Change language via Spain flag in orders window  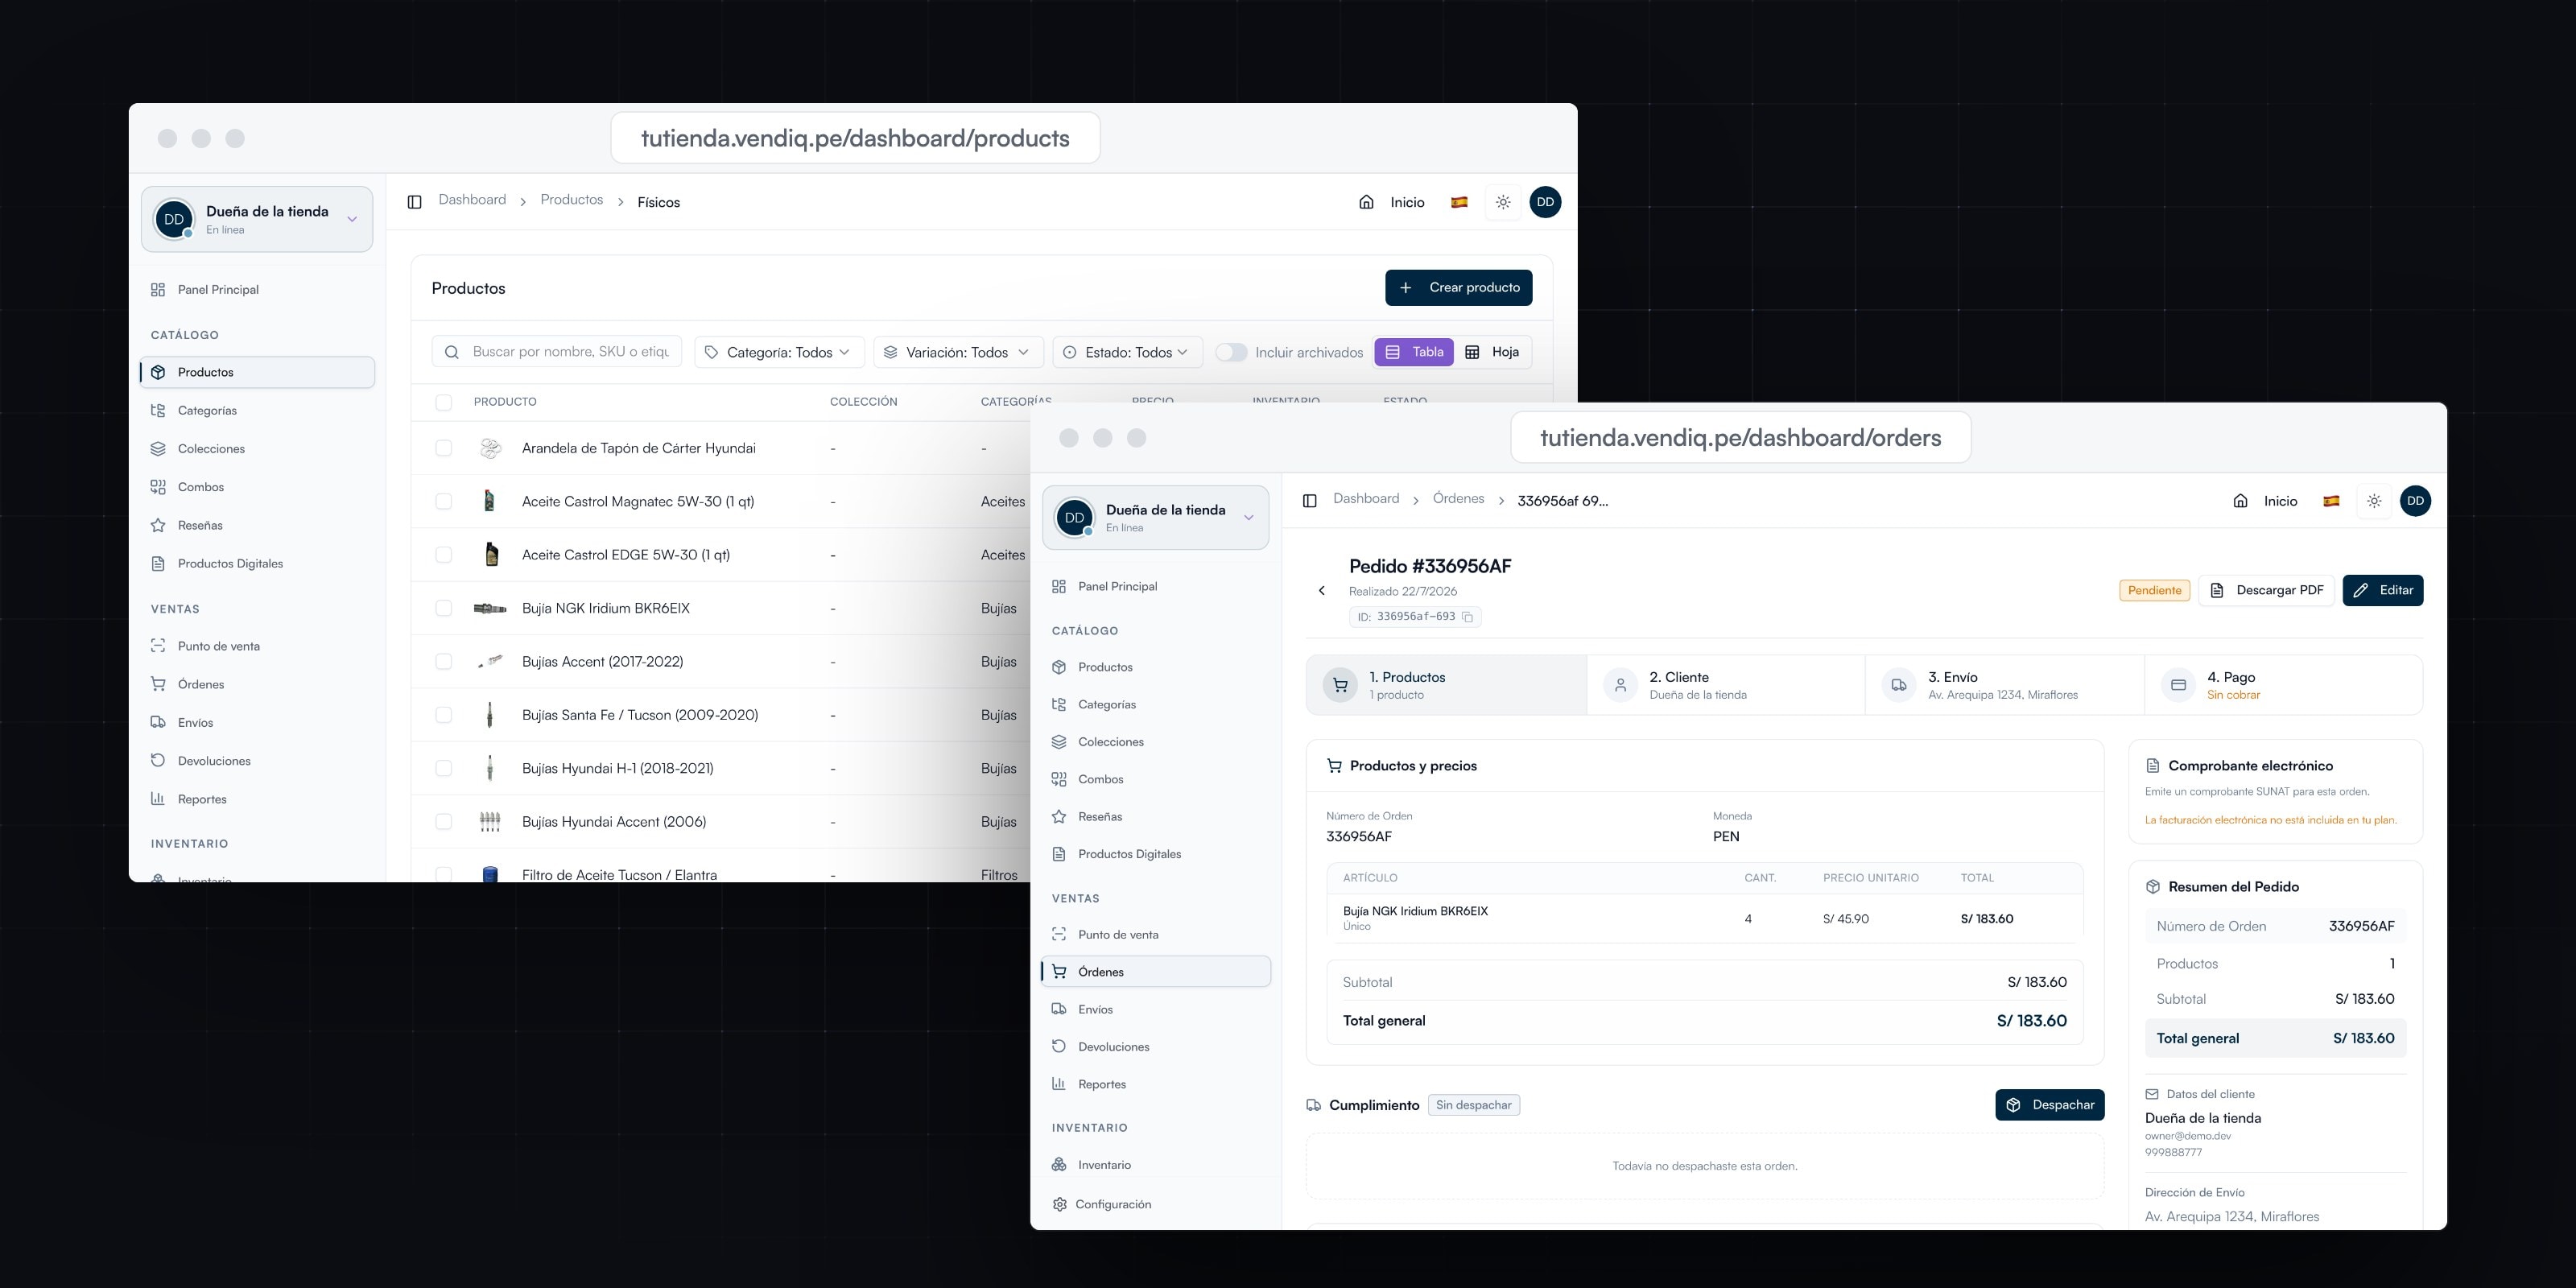tap(2331, 501)
